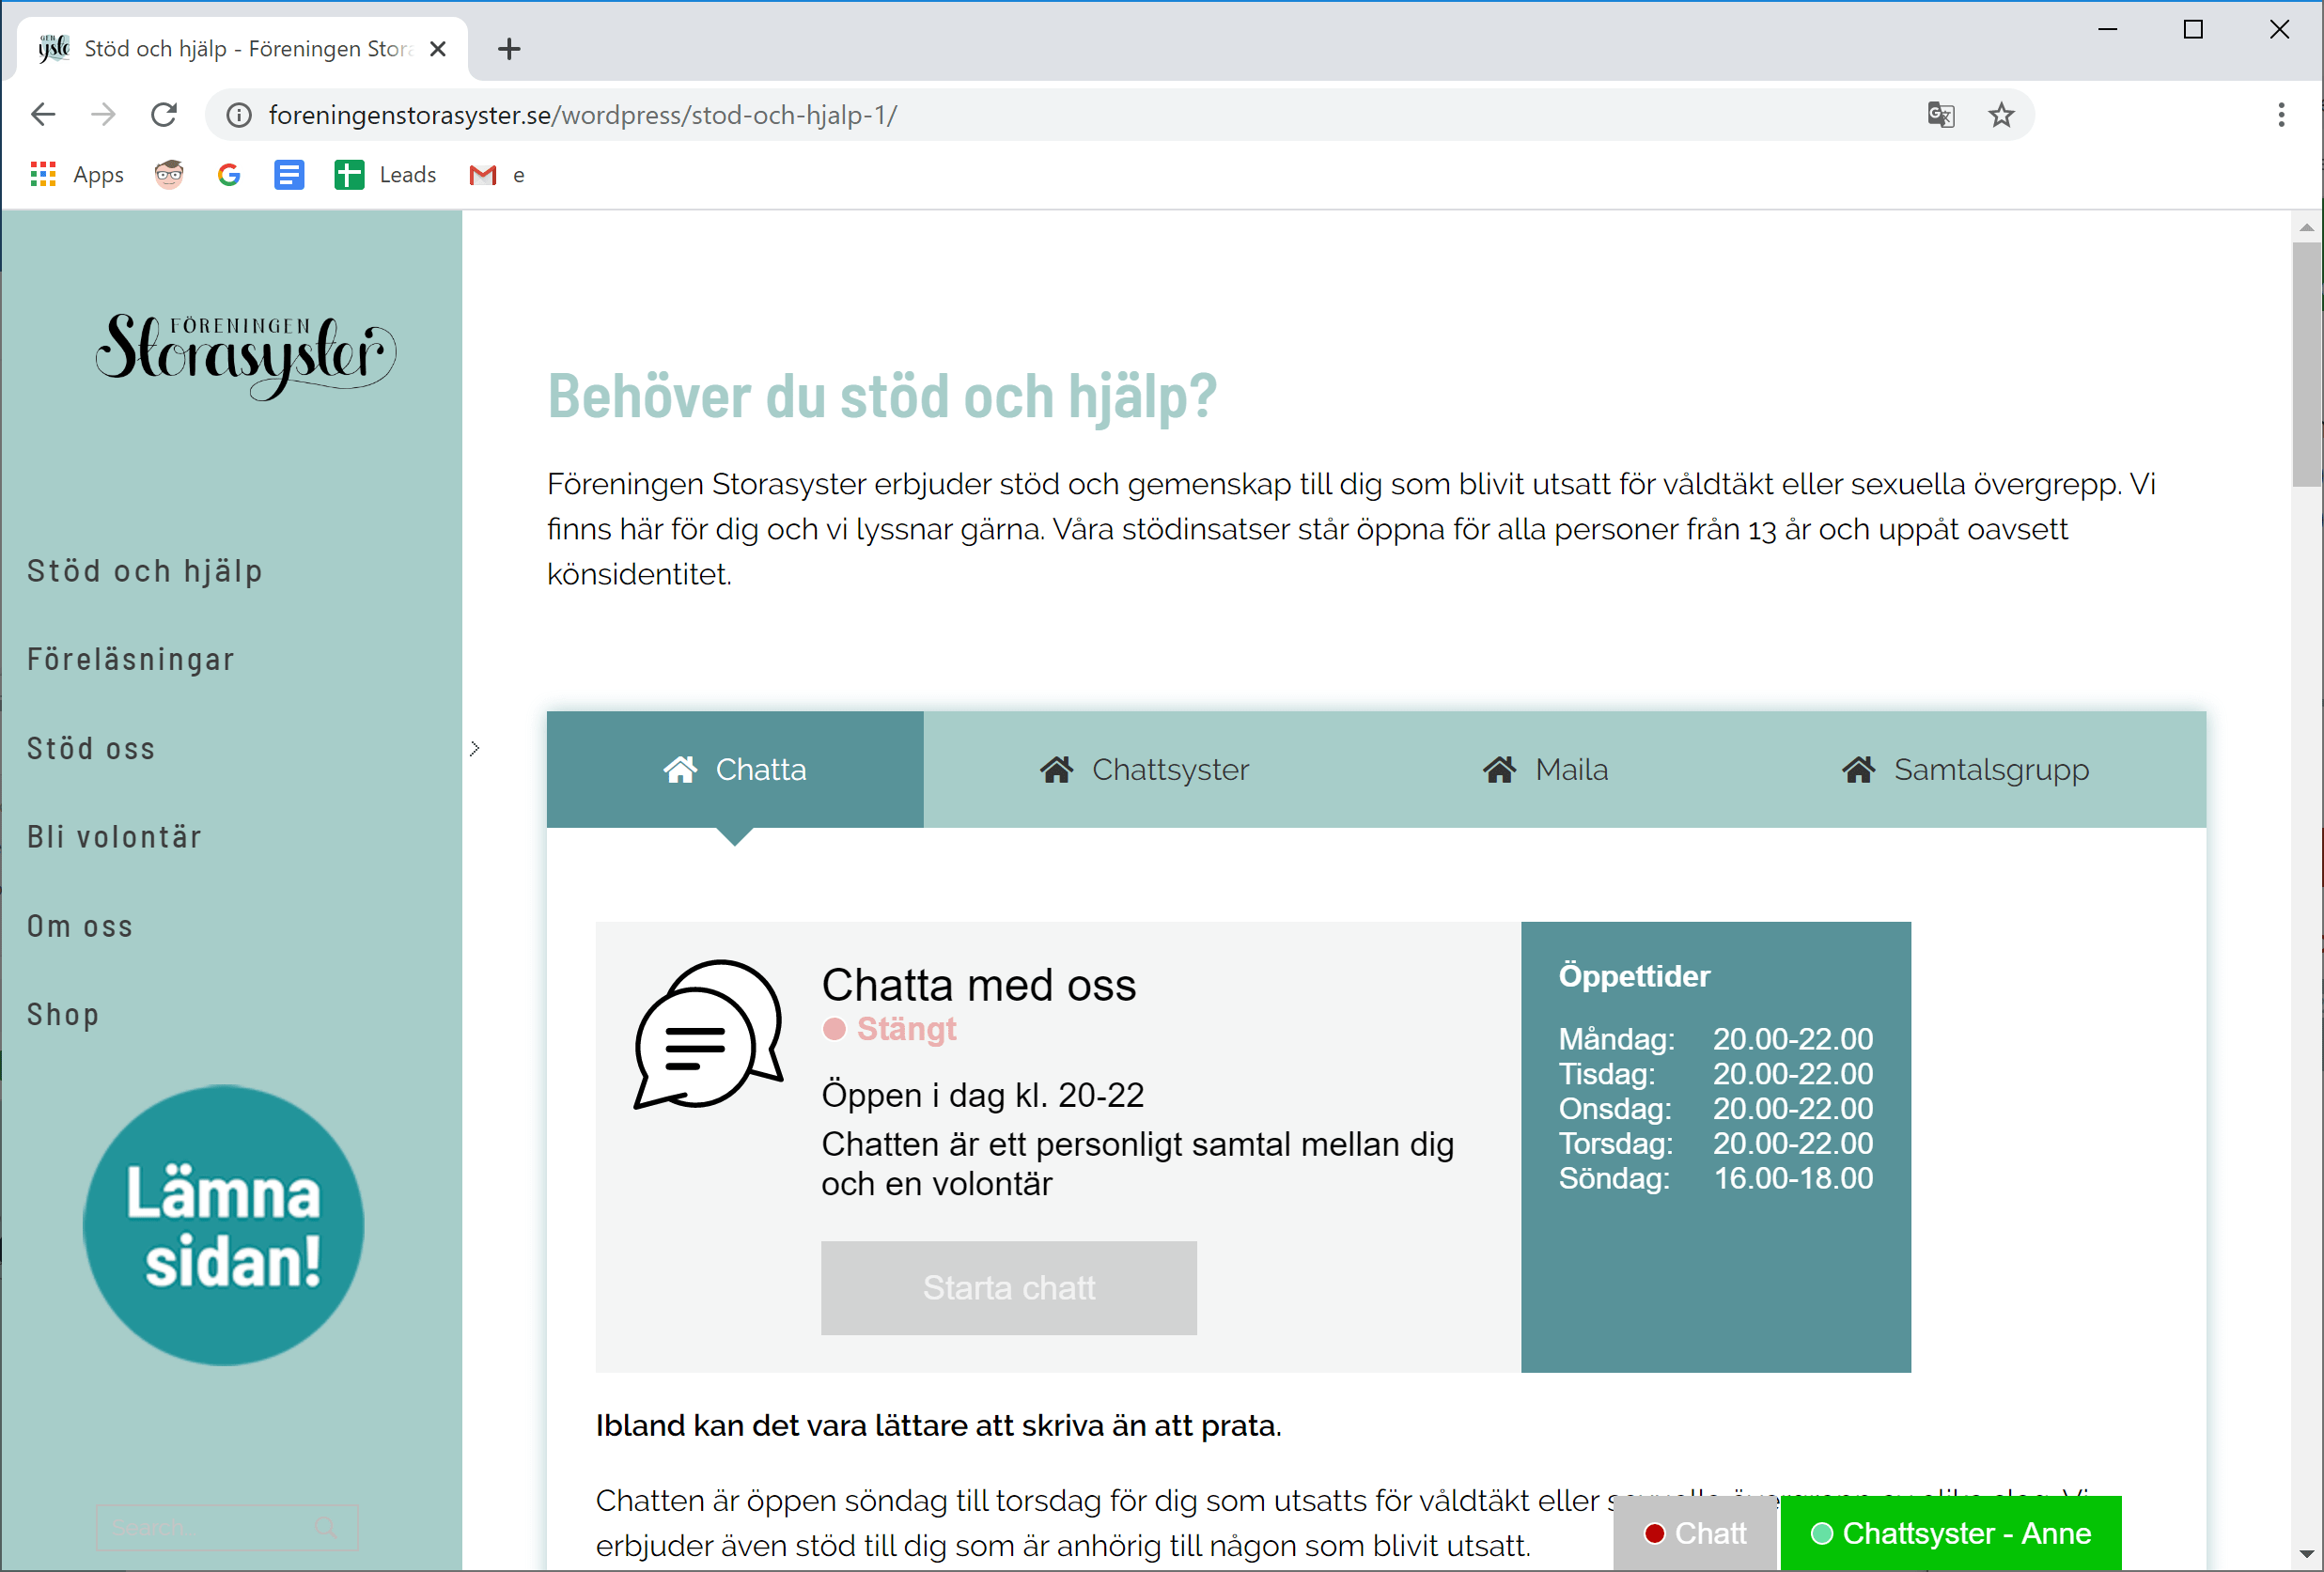Bookmark this page with the star icon
This screenshot has height=1572, width=2324.
pos(2001,115)
